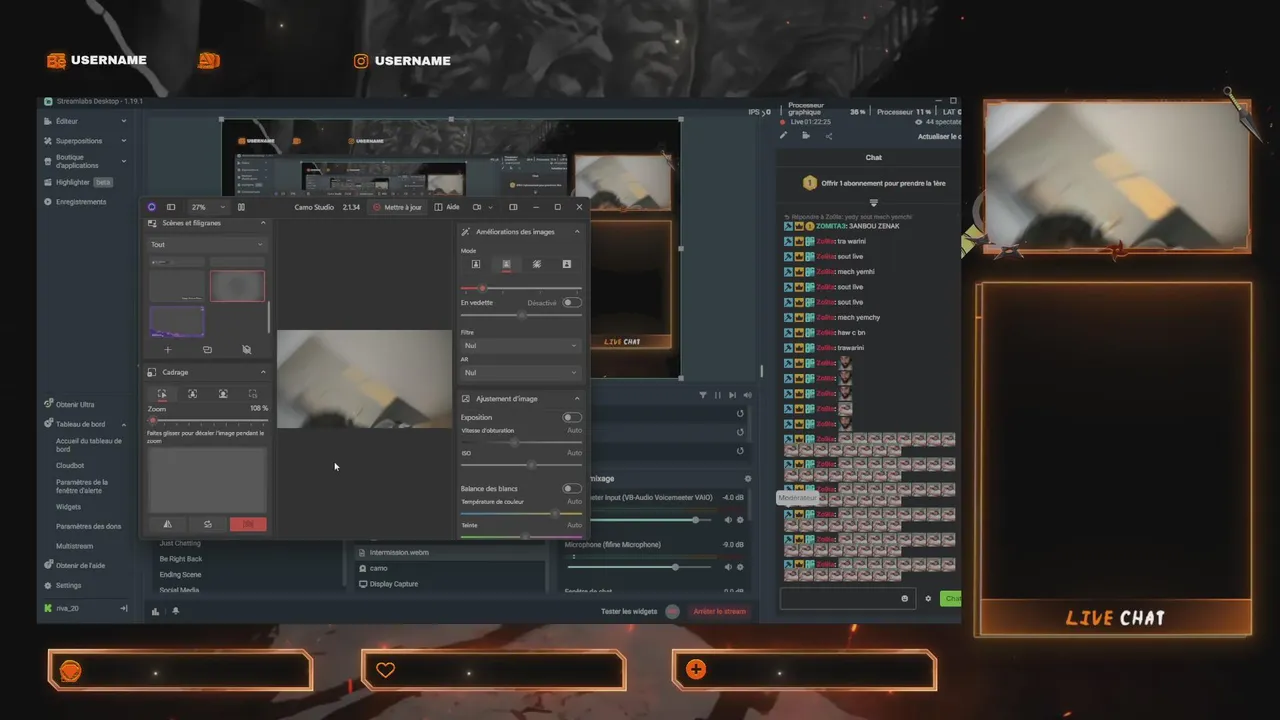This screenshot has width=1280, height=720.
Task: Toggle the En vedette switch
Action: point(571,302)
